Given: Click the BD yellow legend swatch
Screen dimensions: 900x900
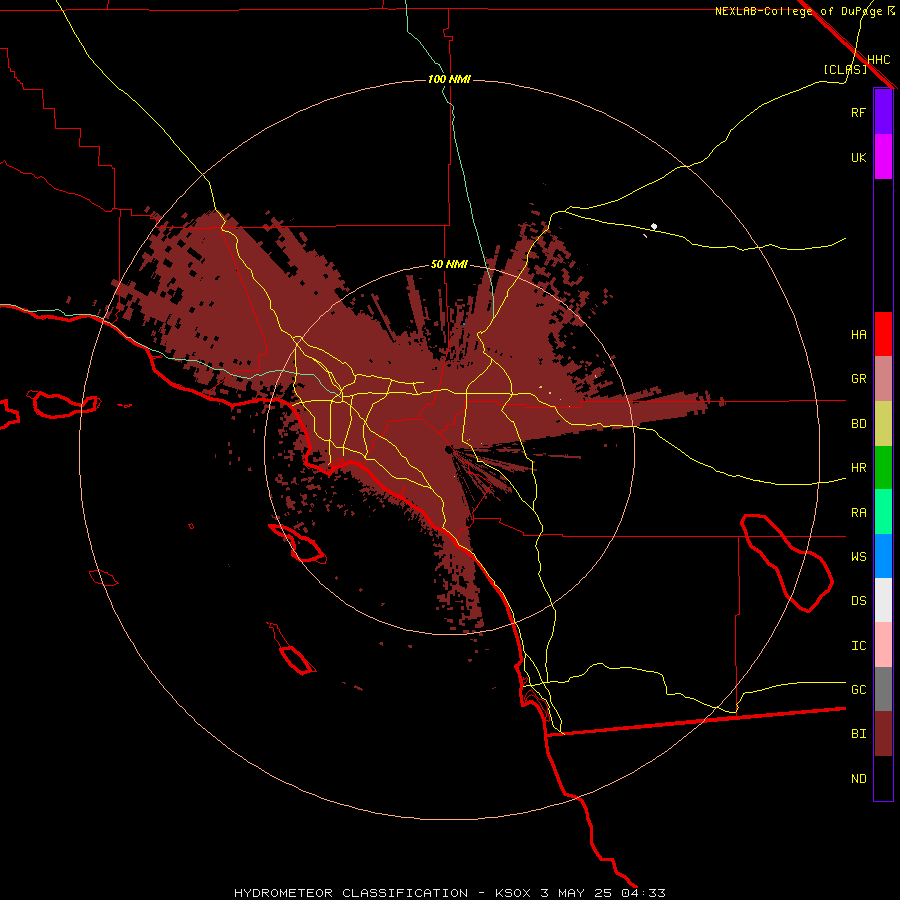Looking at the screenshot, I should 883,424.
